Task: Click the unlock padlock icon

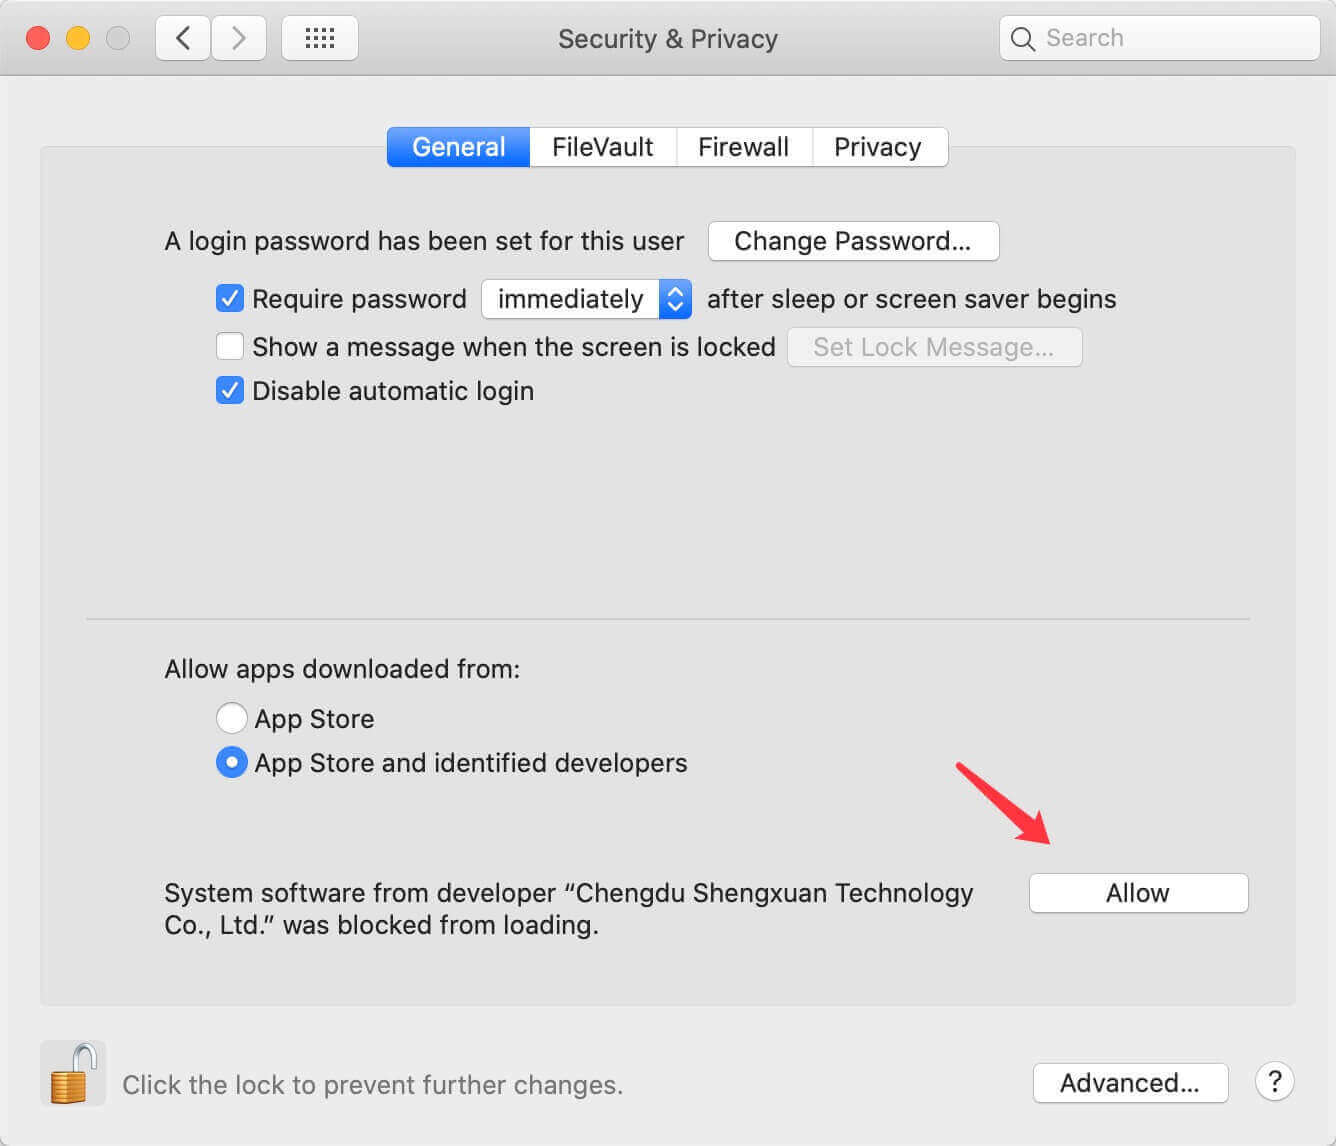Action: (x=71, y=1072)
